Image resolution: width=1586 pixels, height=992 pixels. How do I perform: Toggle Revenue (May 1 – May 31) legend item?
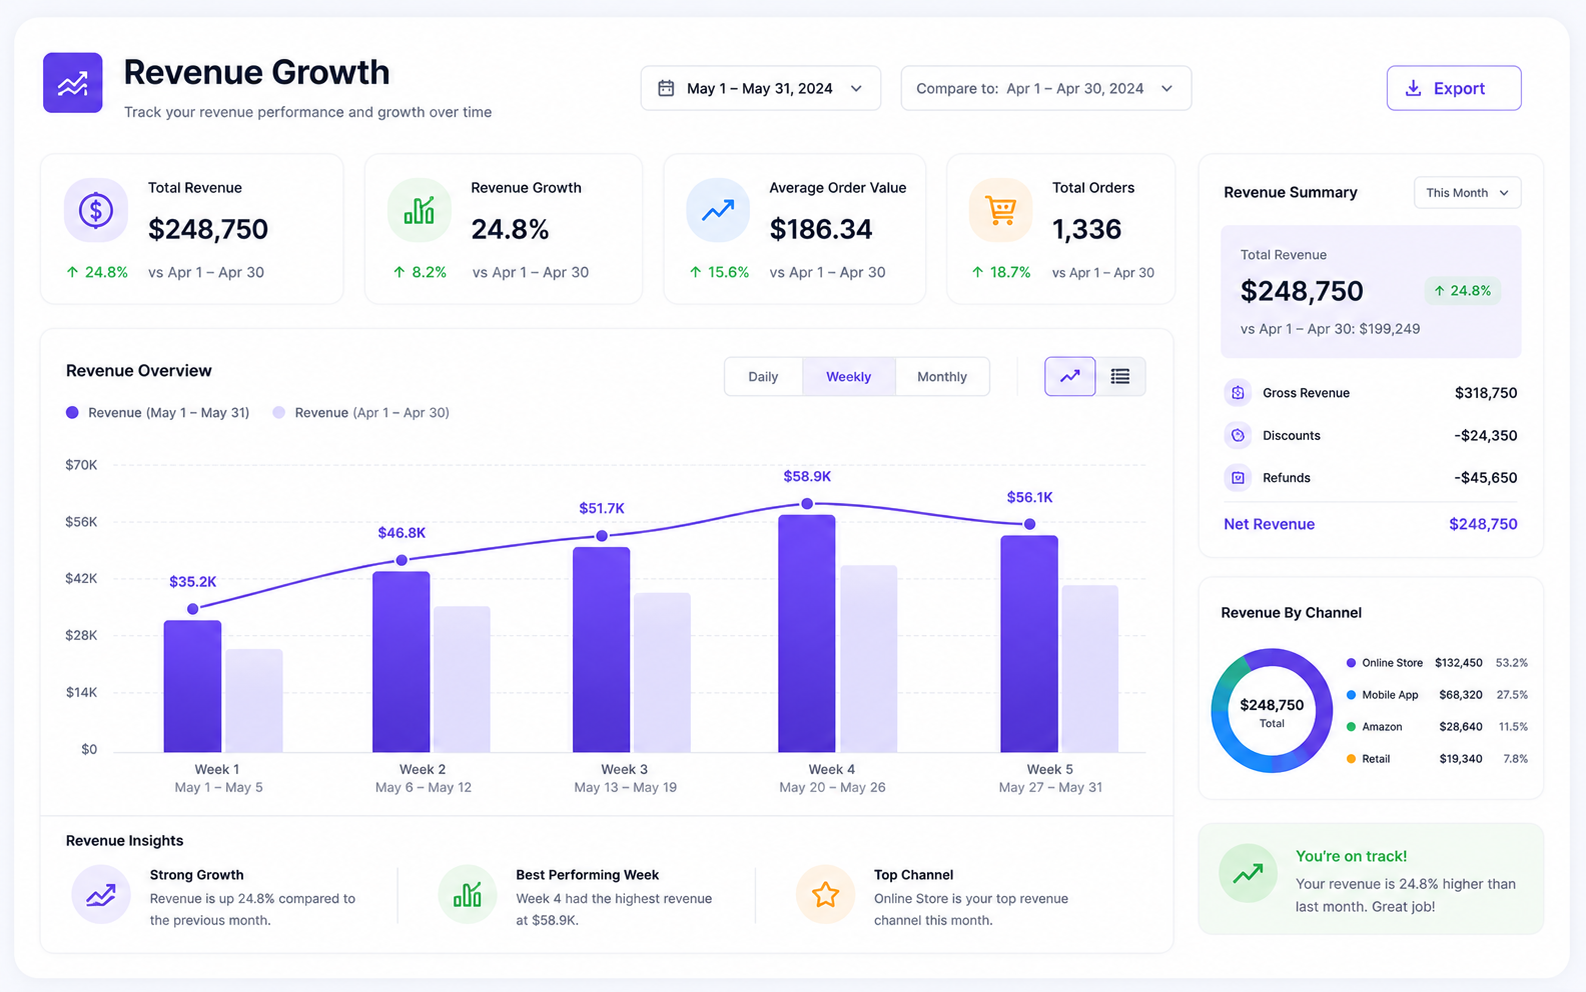click(x=158, y=412)
